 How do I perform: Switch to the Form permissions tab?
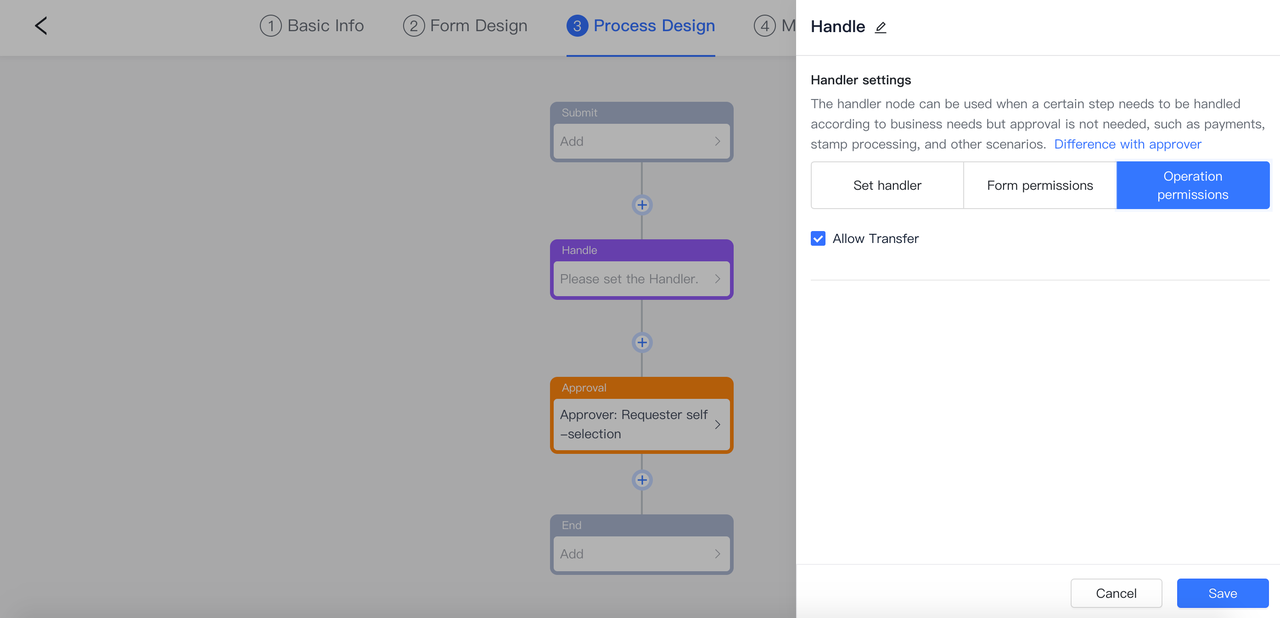[1040, 185]
